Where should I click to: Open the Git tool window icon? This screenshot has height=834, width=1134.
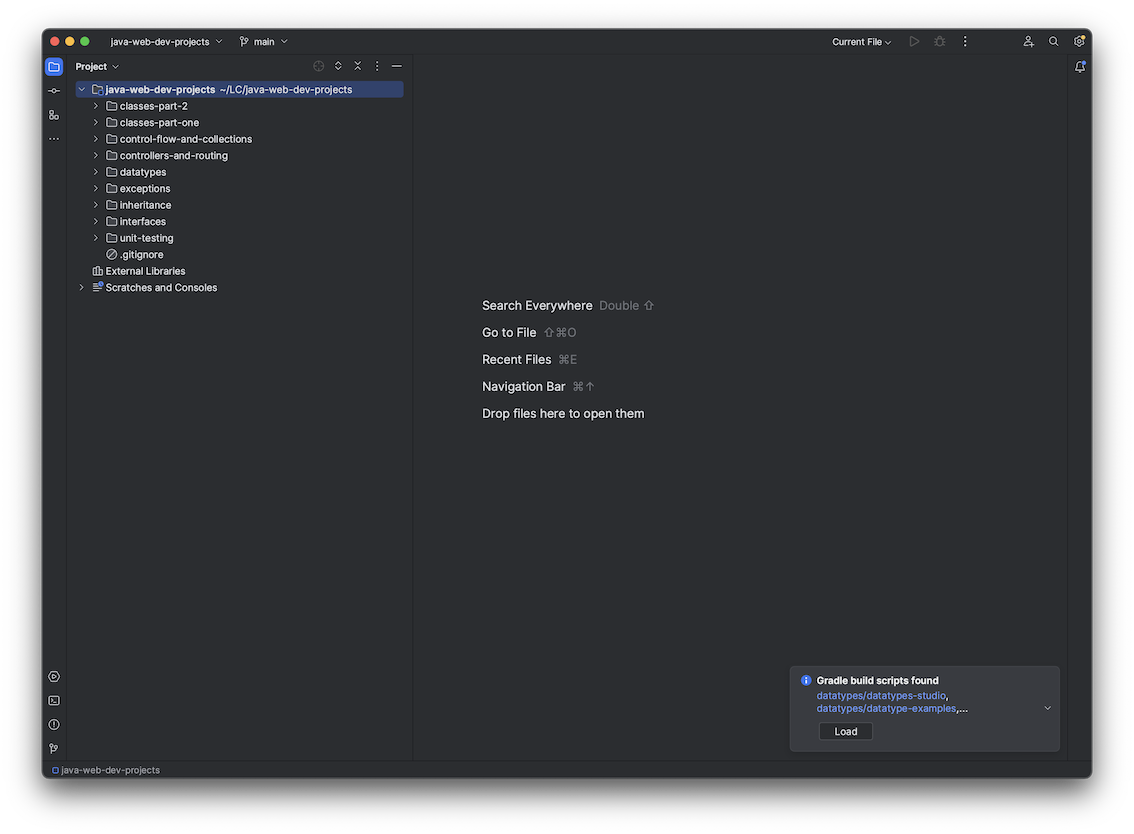[54, 749]
